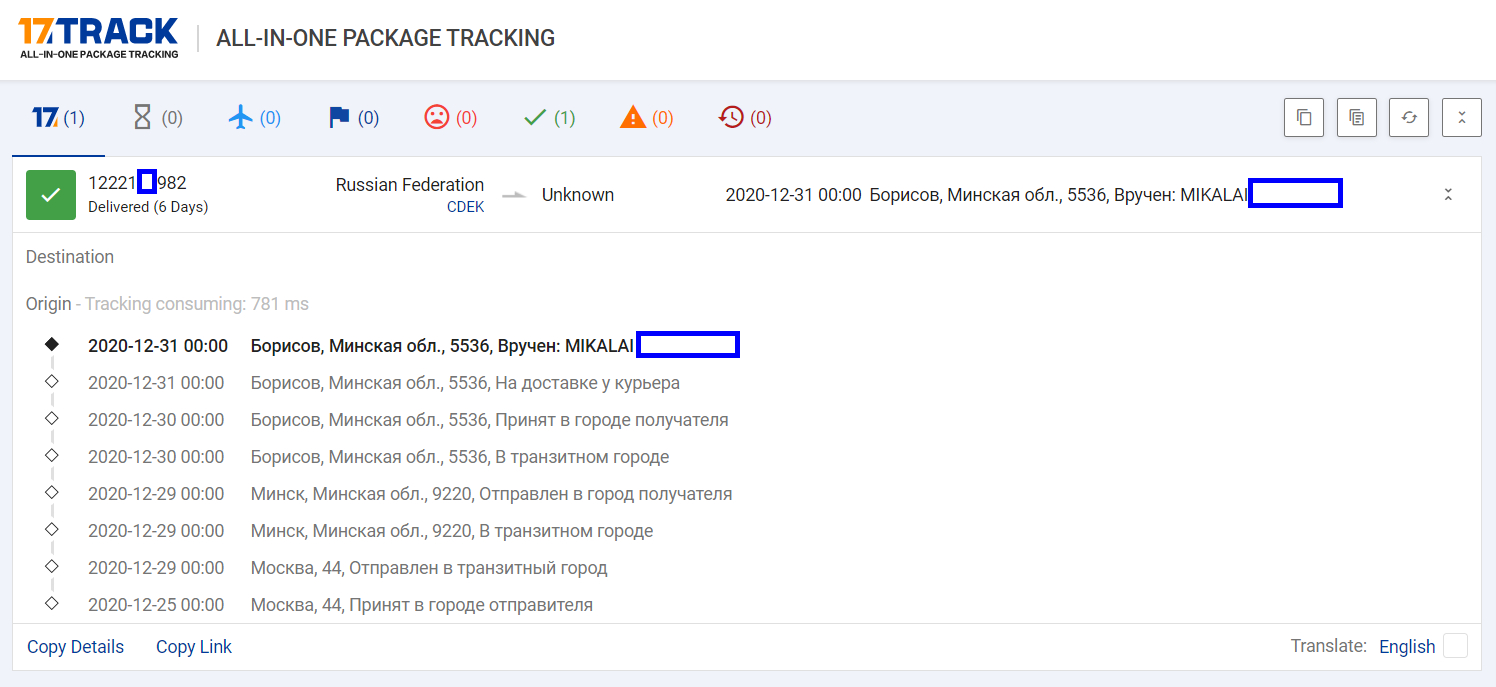
Task: Collapse the tracking row details chevron
Action: click(1447, 195)
